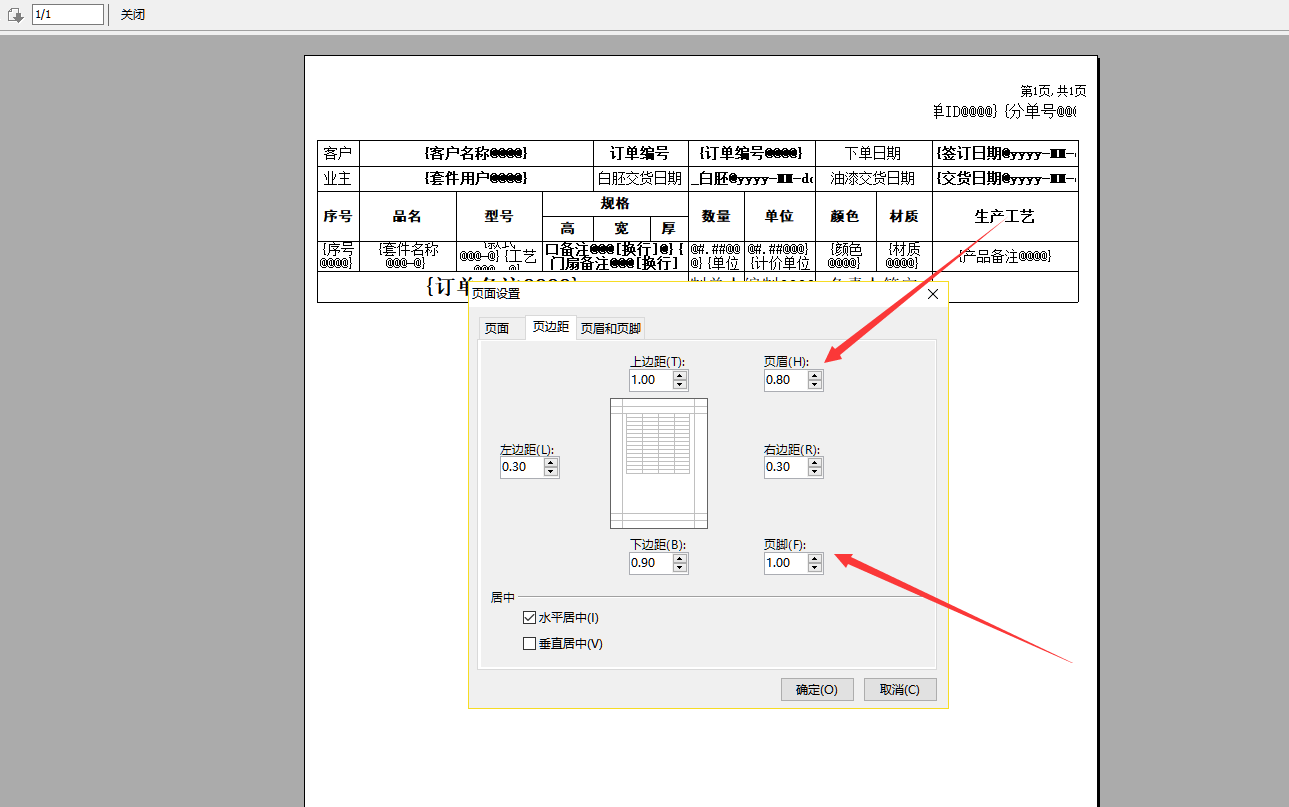Click the 右边距 value field

coord(784,467)
